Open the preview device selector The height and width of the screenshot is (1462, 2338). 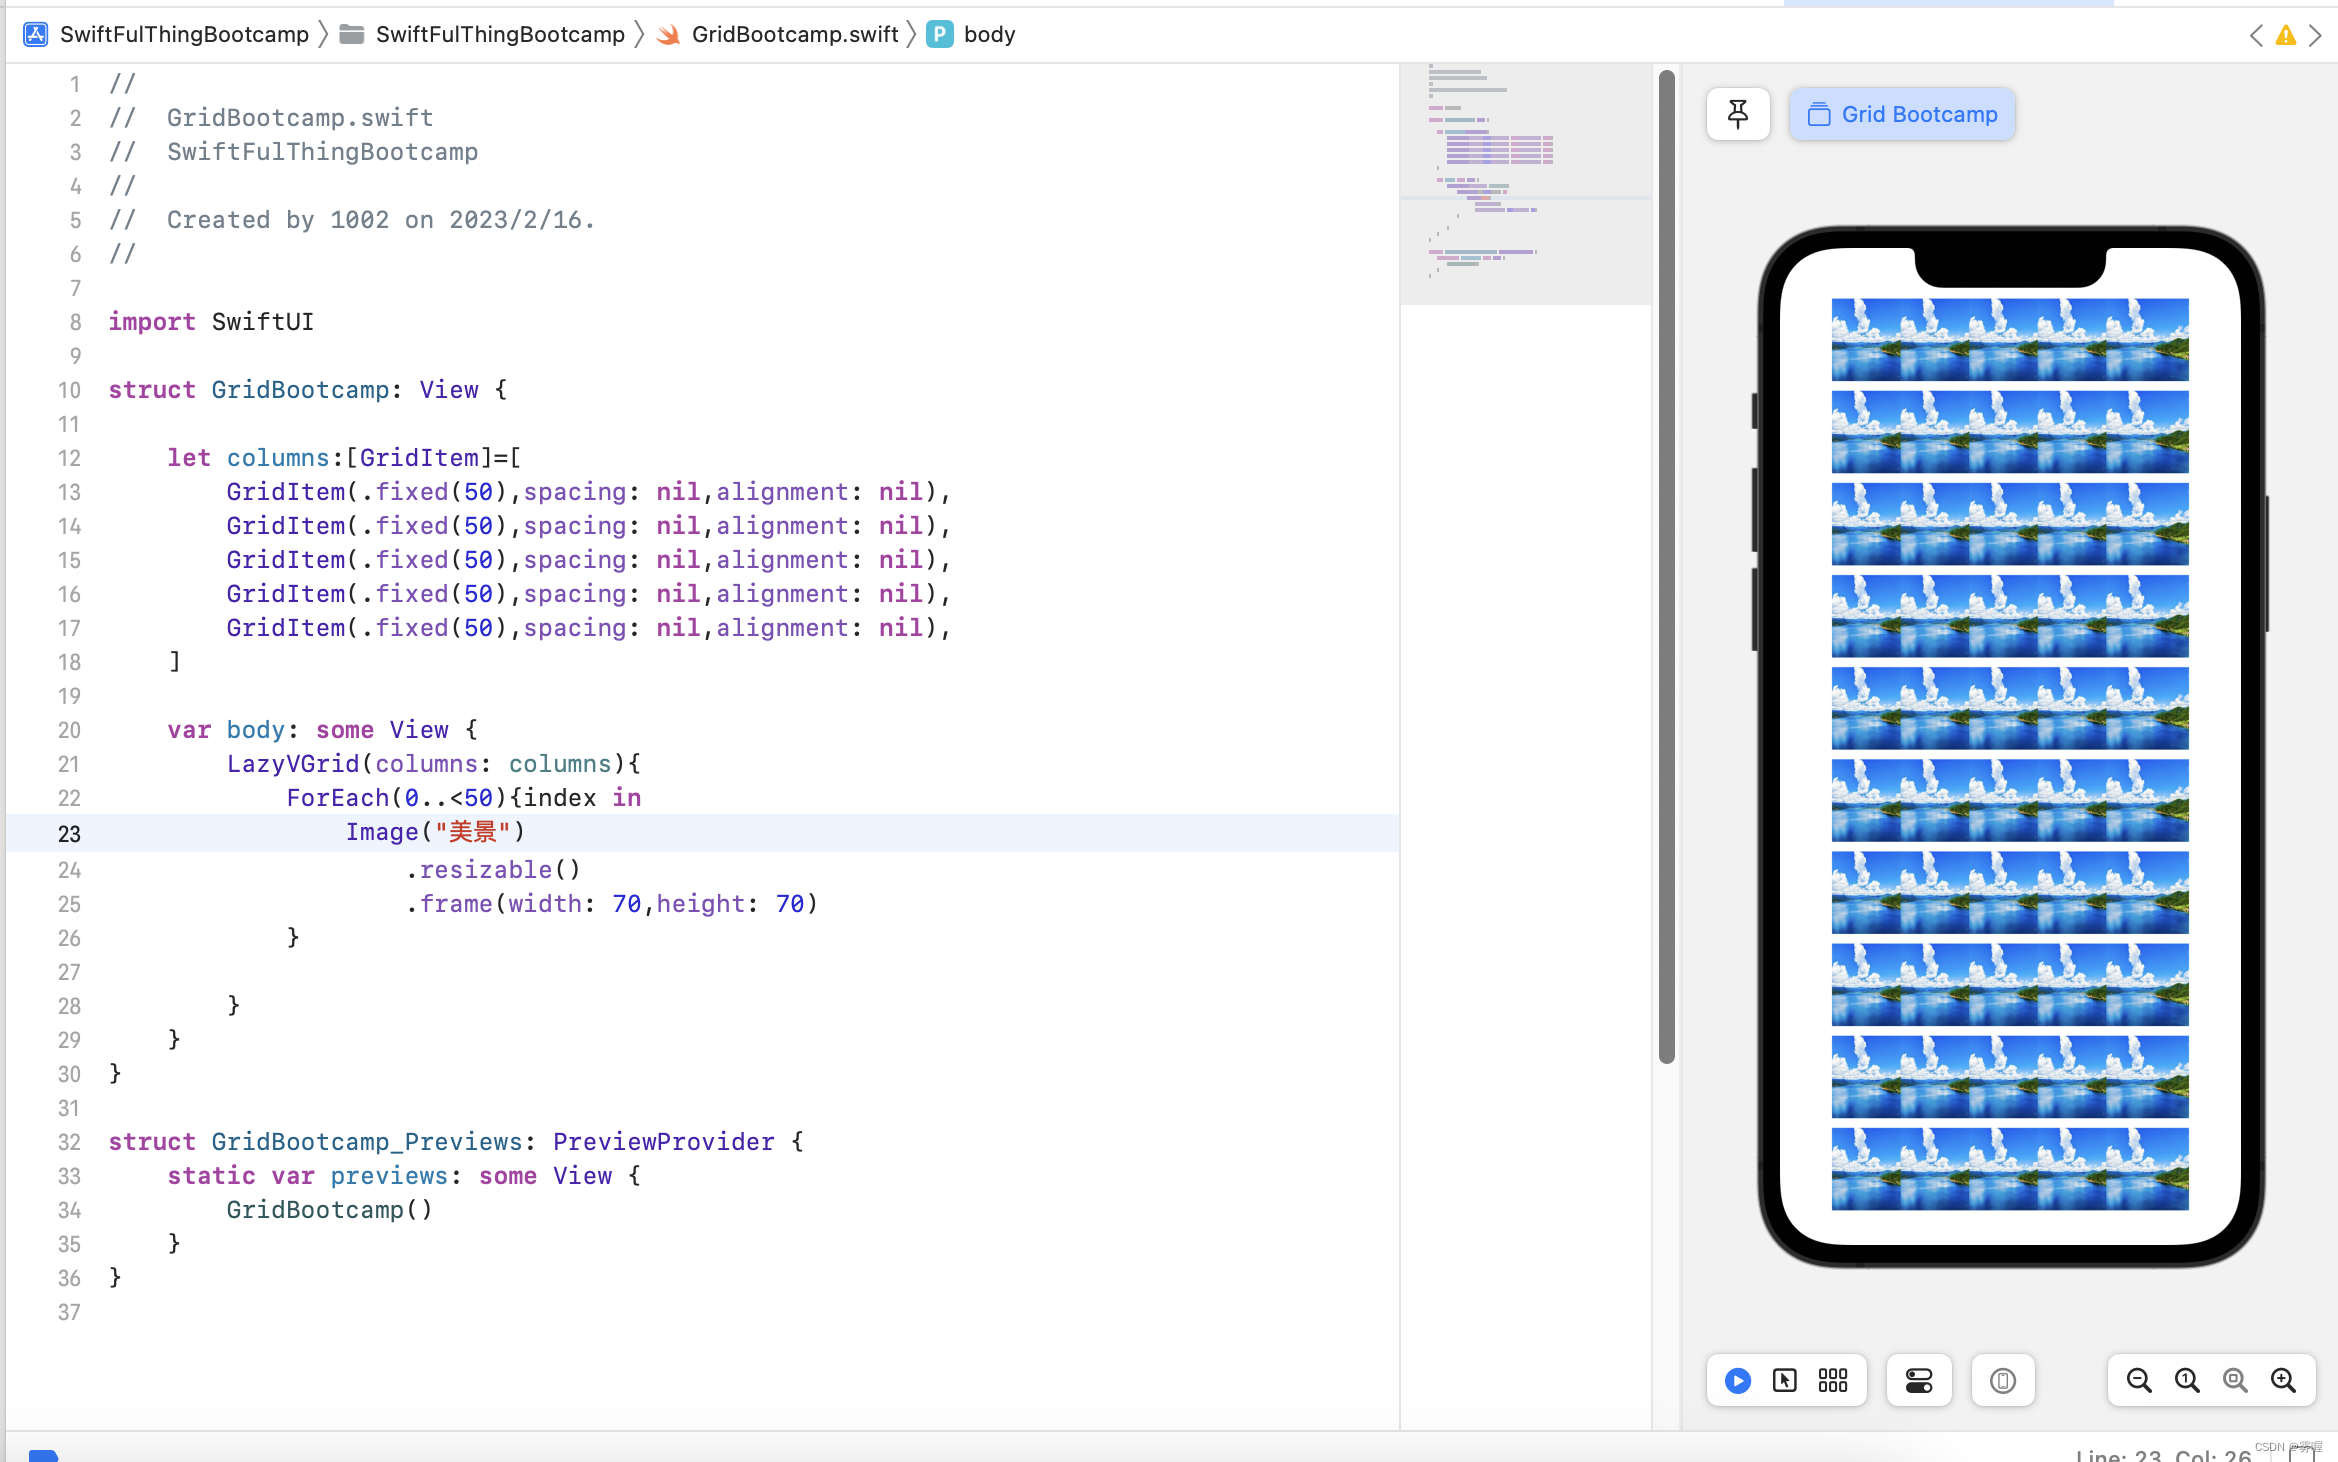tap(2002, 1381)
